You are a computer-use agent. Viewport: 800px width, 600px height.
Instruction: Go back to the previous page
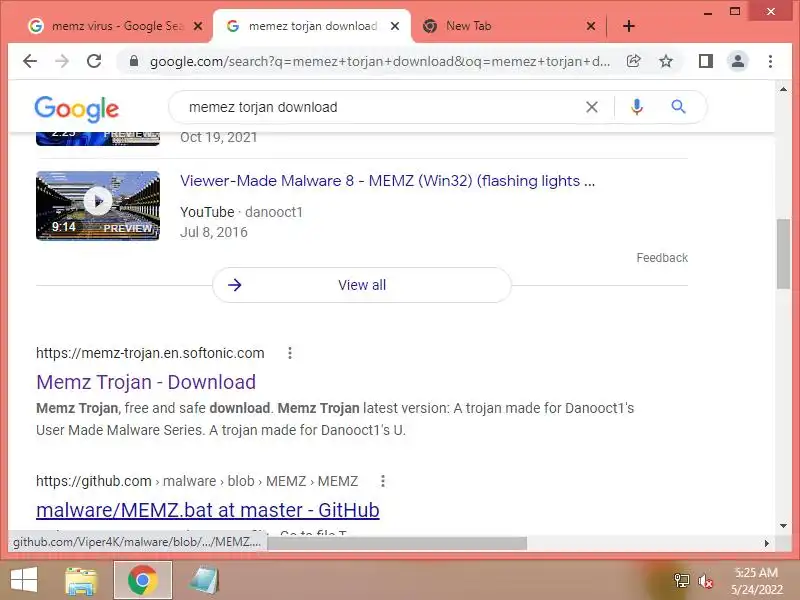(30, 61)
